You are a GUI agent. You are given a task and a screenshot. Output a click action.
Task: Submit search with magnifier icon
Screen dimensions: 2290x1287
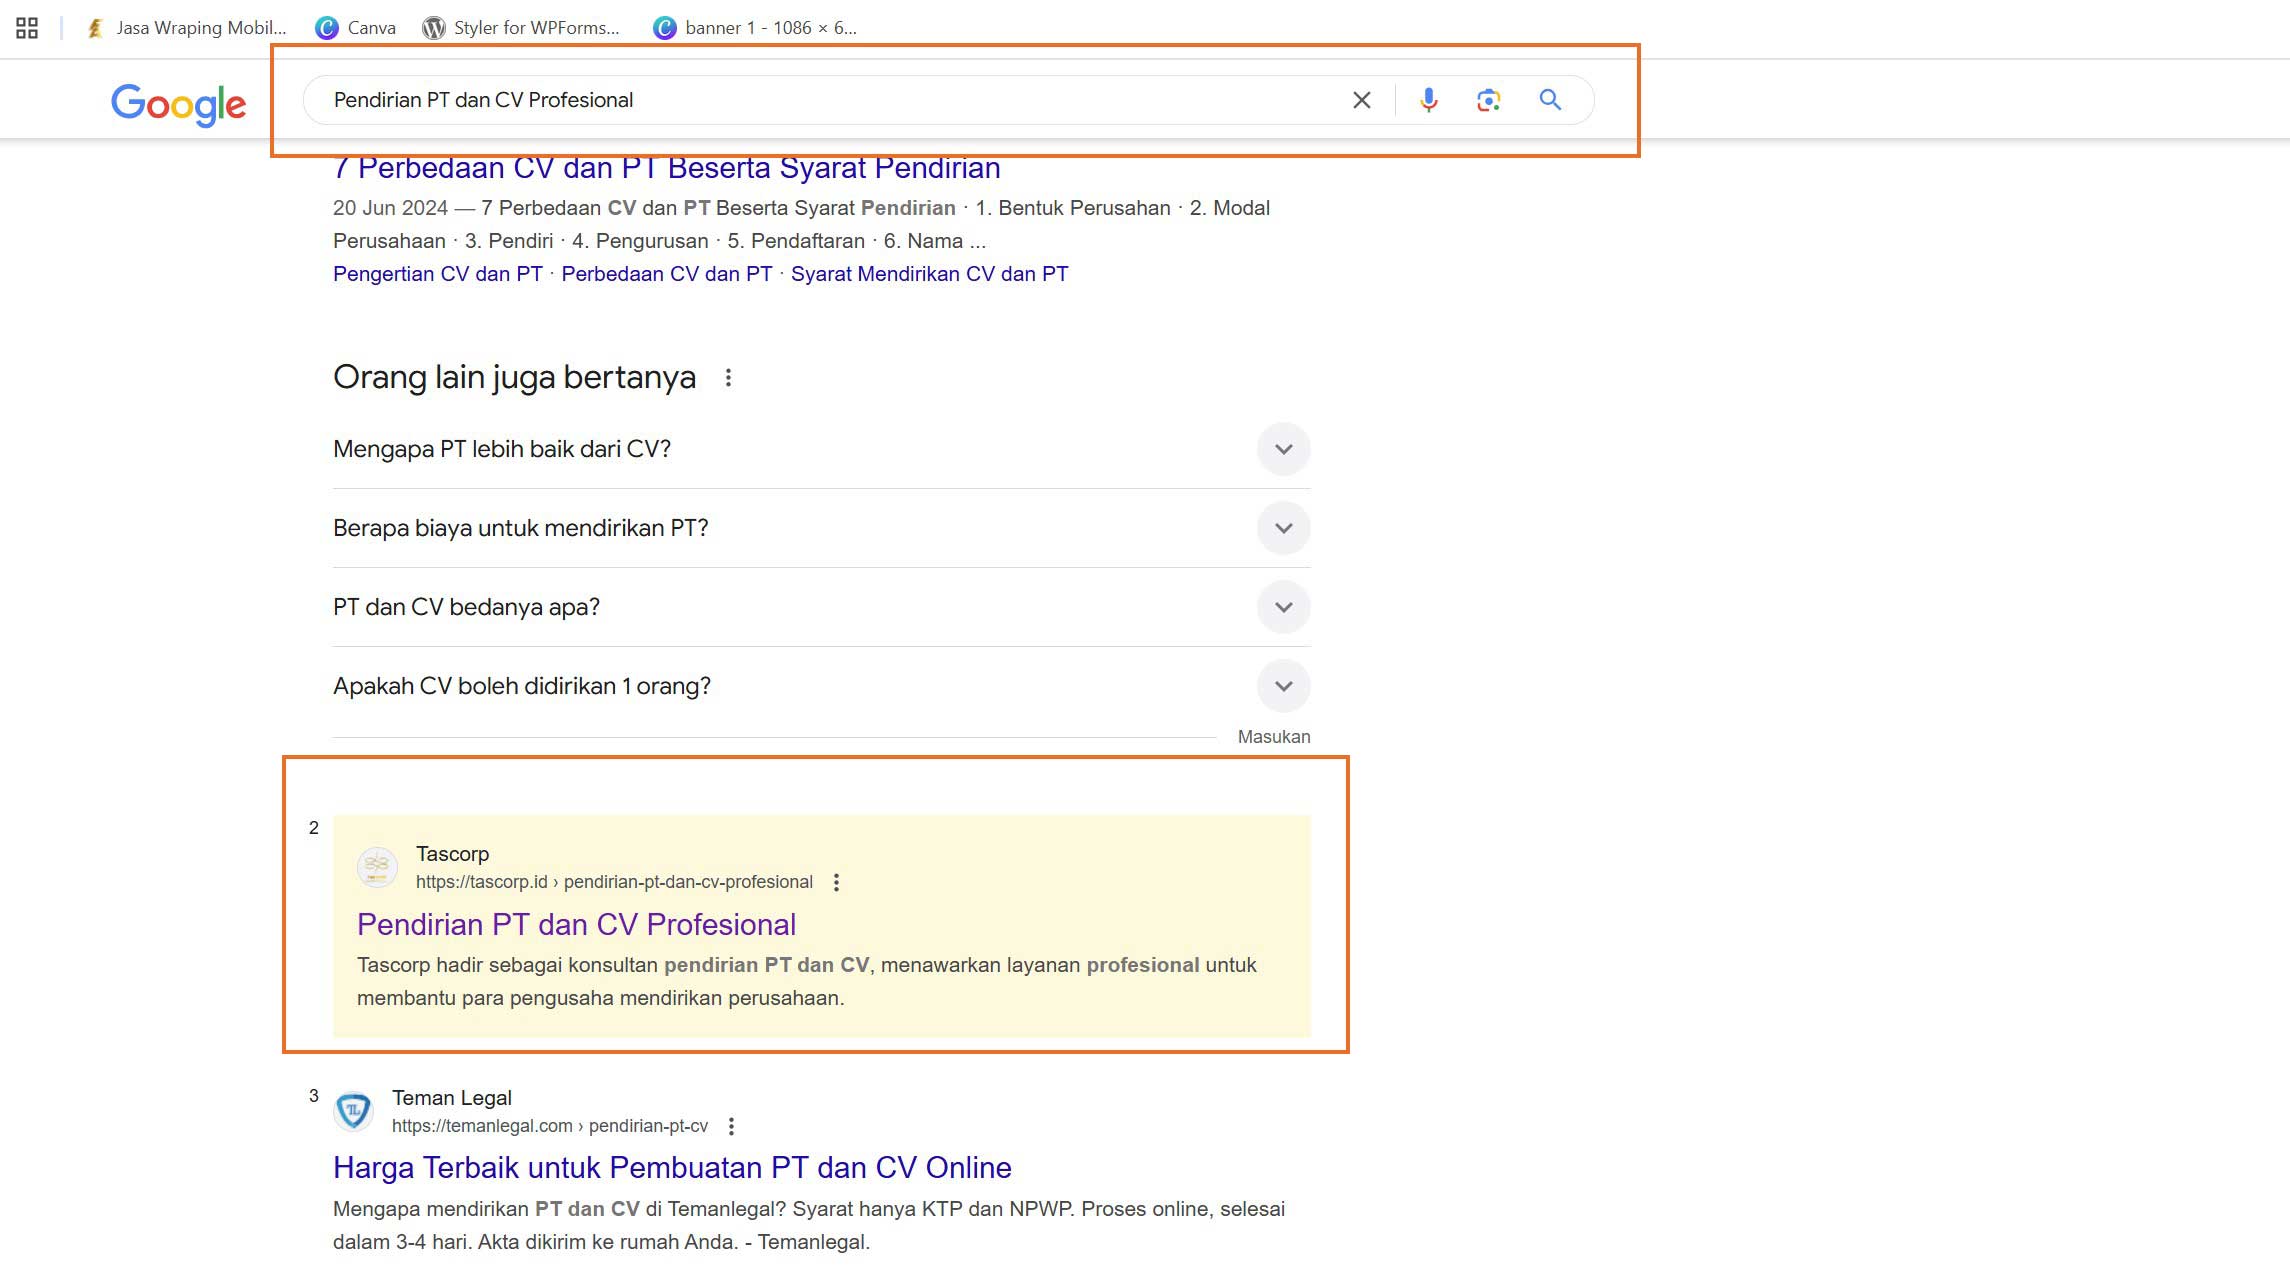tap(1550, 100)
